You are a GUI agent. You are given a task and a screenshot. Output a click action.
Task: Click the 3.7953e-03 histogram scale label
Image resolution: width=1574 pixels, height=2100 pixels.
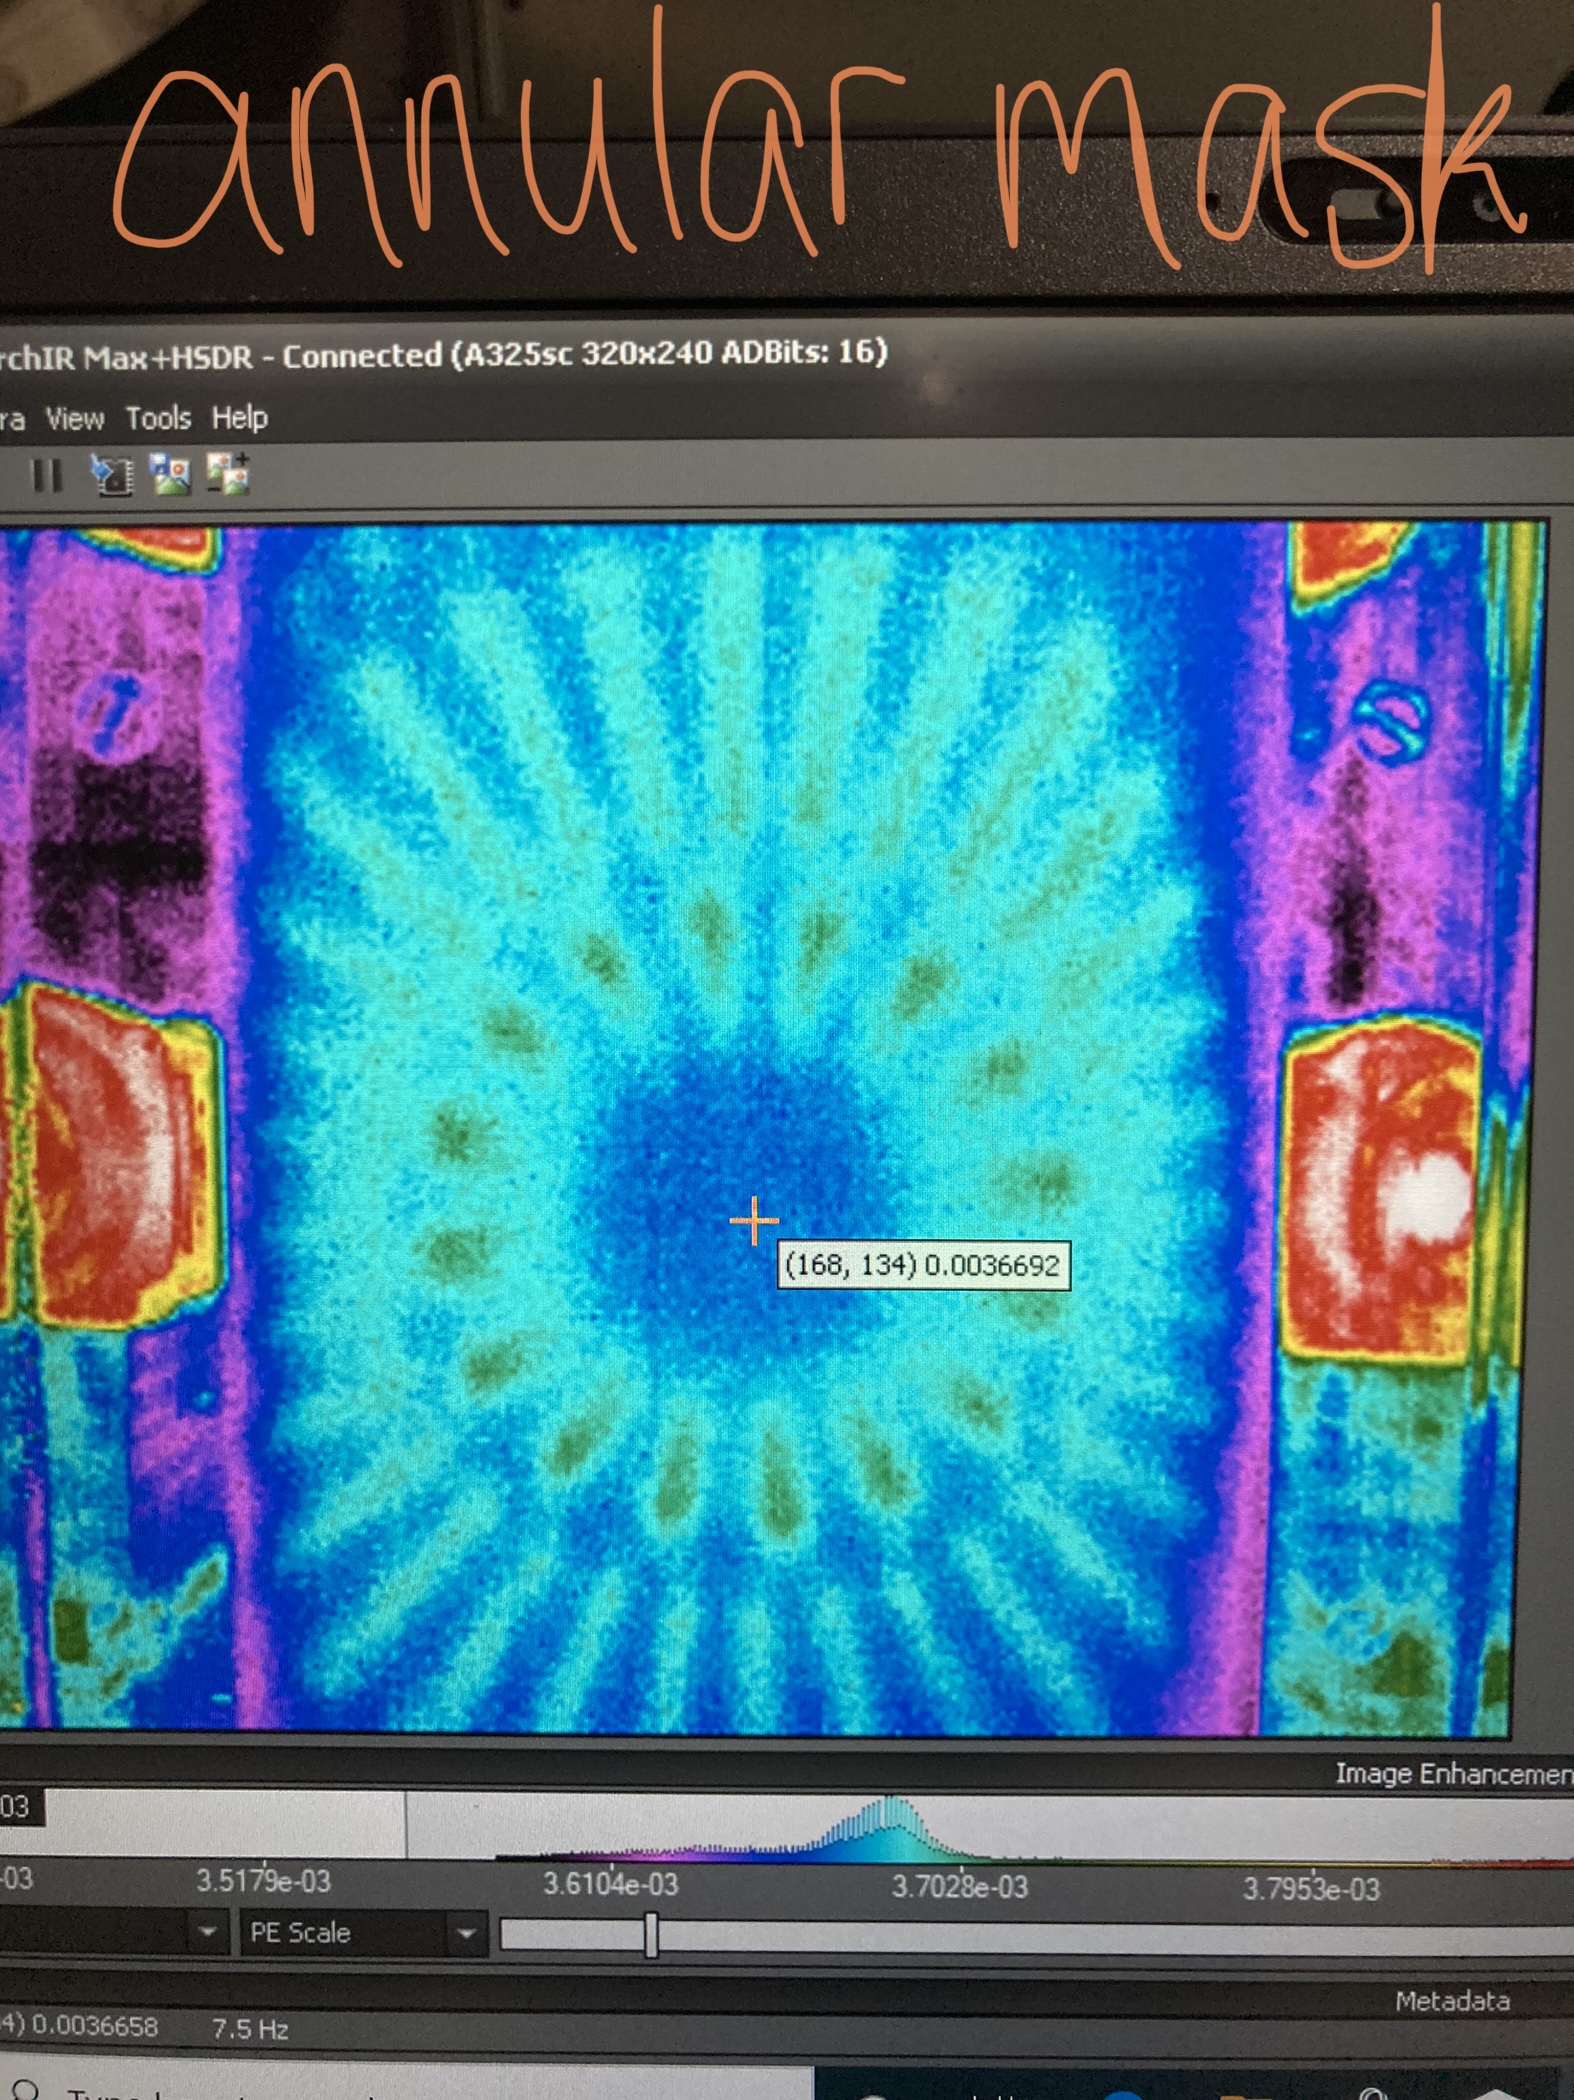pos(1311,1888)
